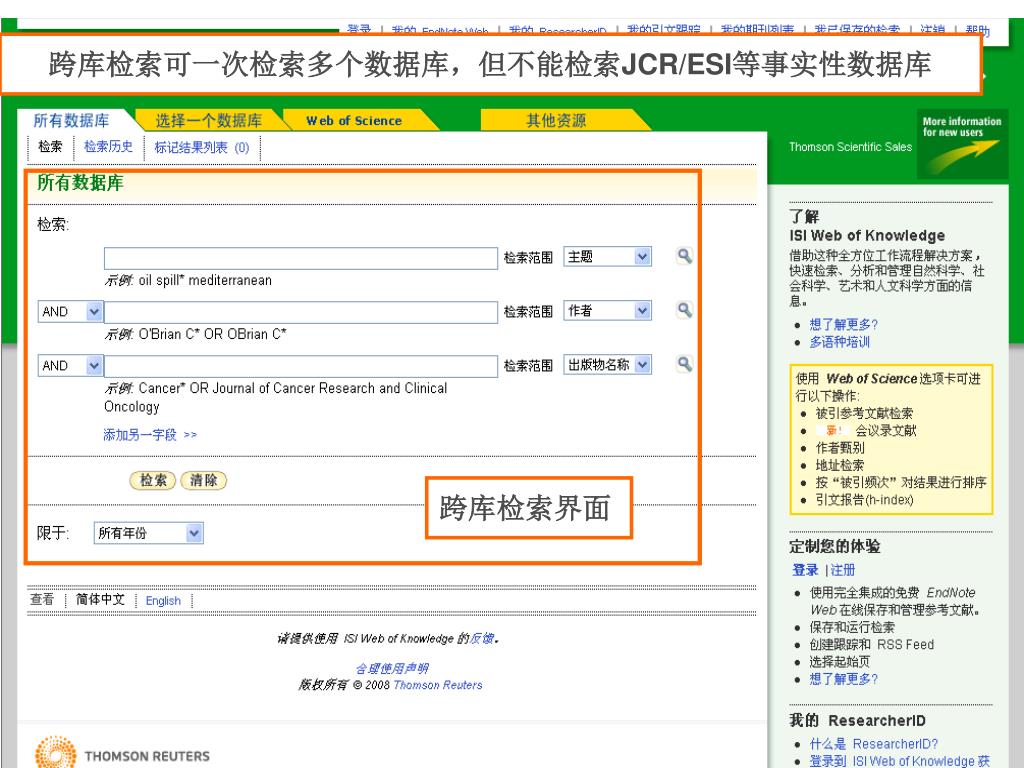Click the 注册 link under 定制您的体验
Screen dimensions: 1024x768
[842, 570]
